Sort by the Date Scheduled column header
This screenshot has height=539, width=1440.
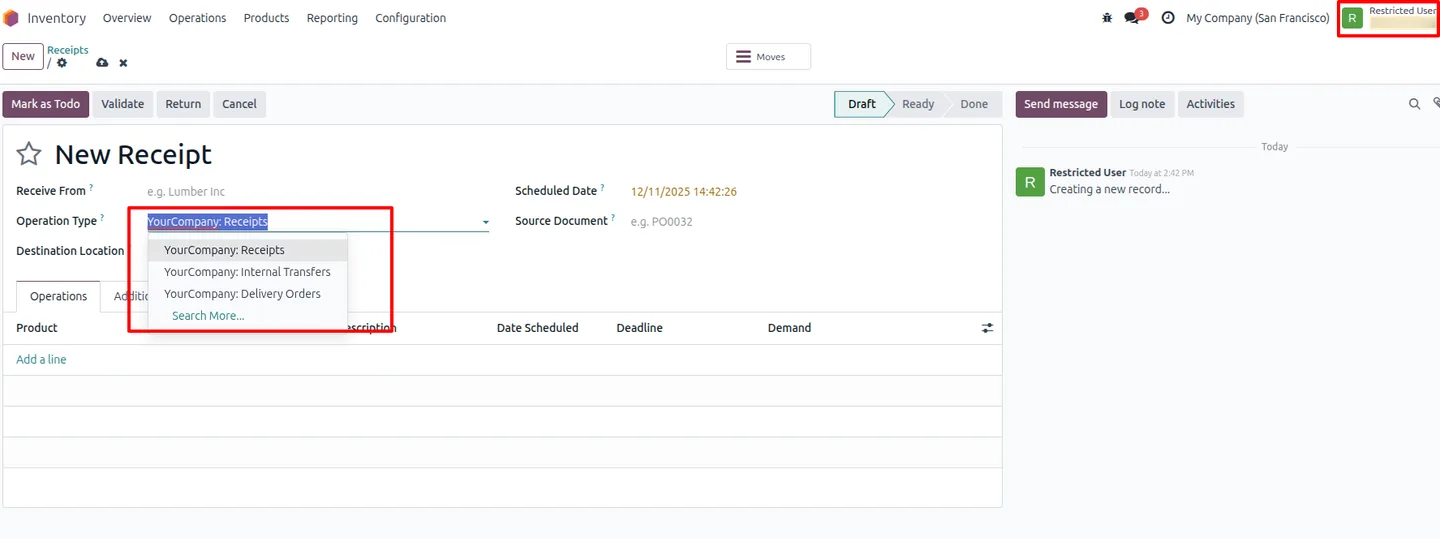pos(537,328)
